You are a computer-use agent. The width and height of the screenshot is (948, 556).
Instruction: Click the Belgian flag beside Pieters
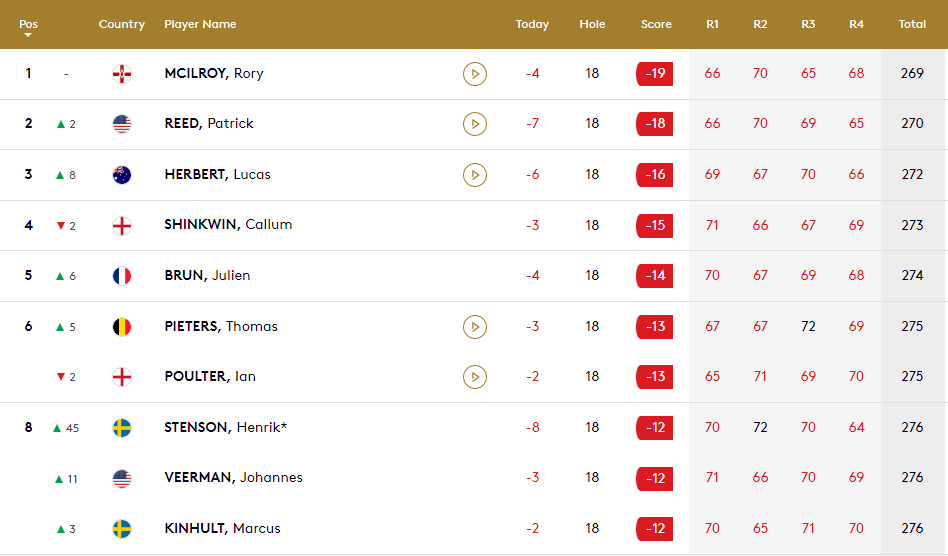click(x=122, y=327)
